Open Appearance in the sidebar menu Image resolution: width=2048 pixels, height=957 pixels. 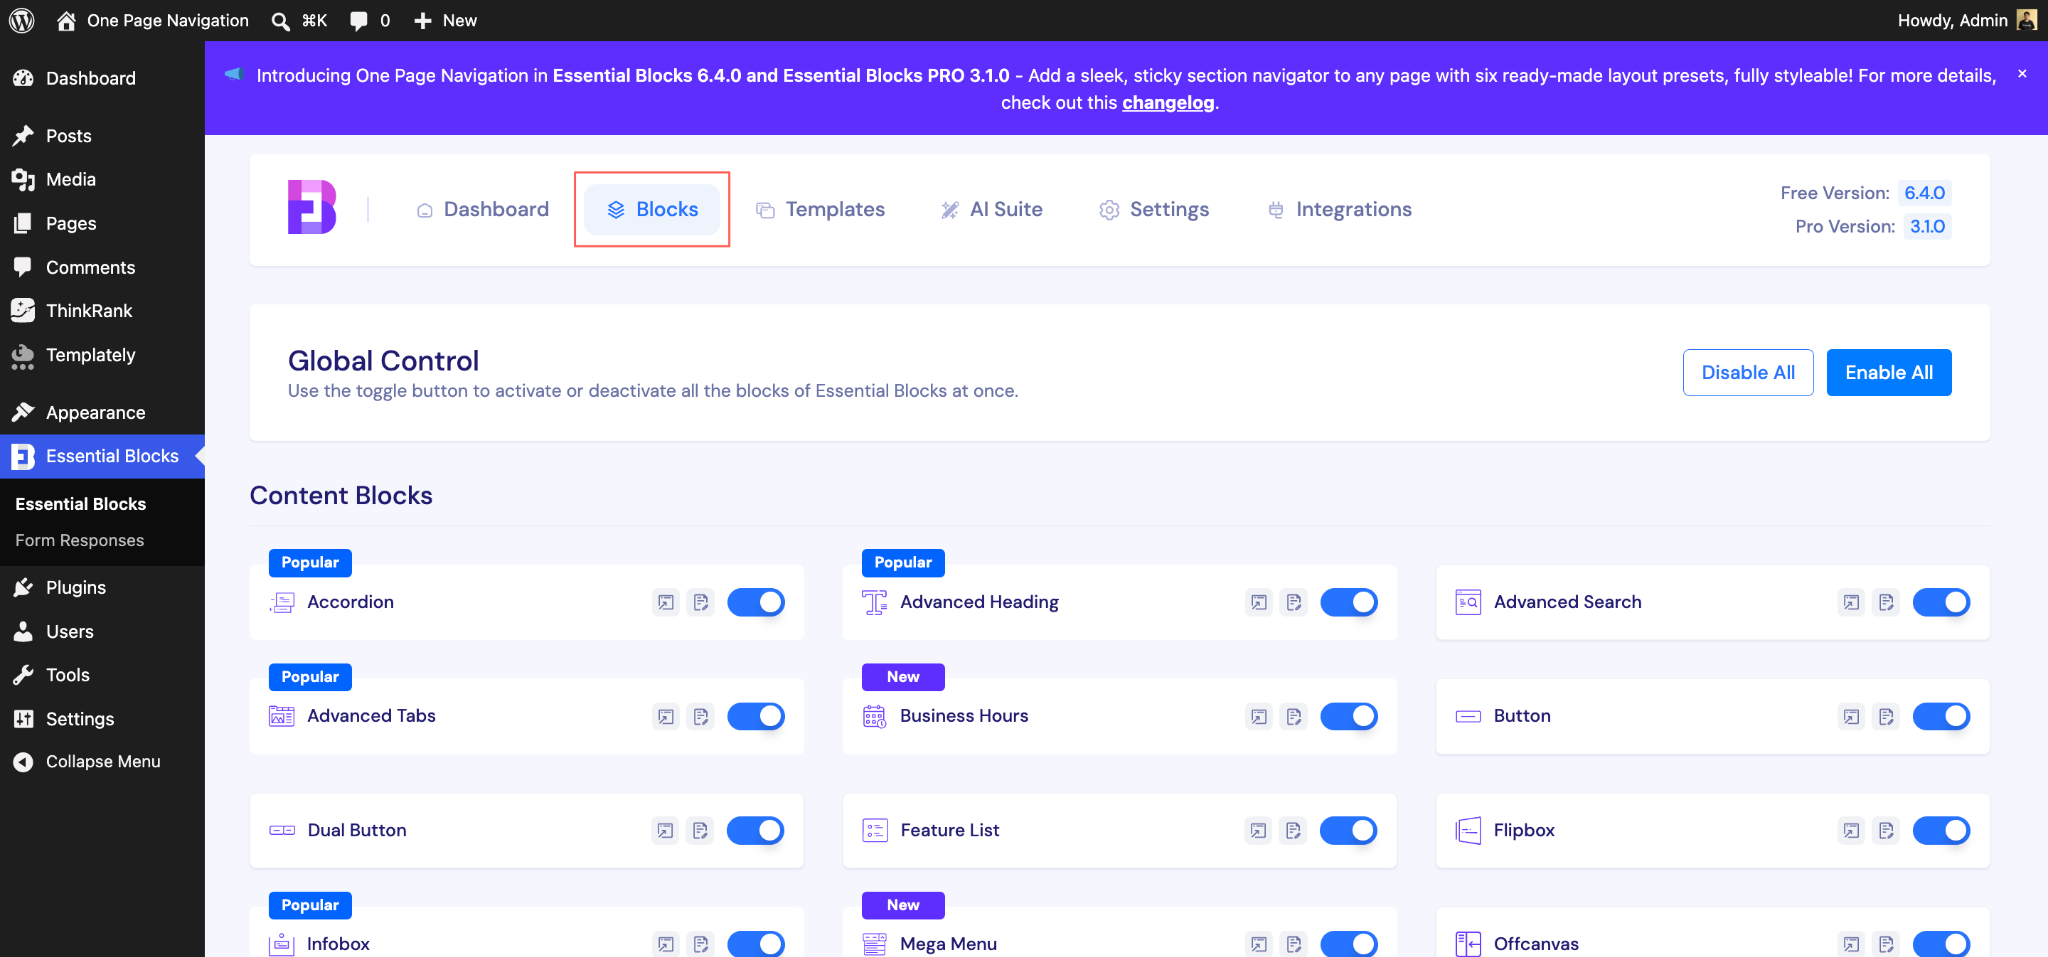coord(102,413)
